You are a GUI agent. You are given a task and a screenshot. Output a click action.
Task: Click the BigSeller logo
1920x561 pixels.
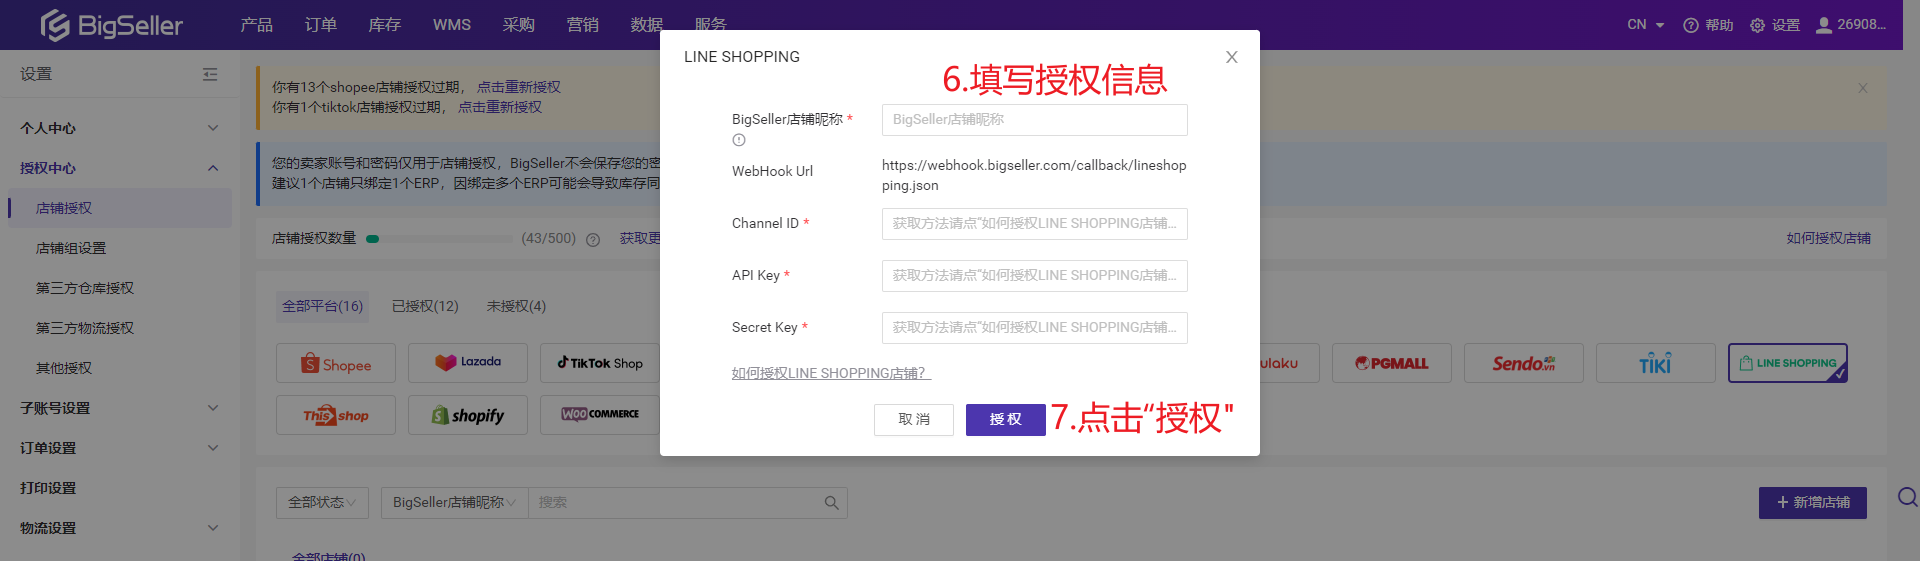coord(111,25)
